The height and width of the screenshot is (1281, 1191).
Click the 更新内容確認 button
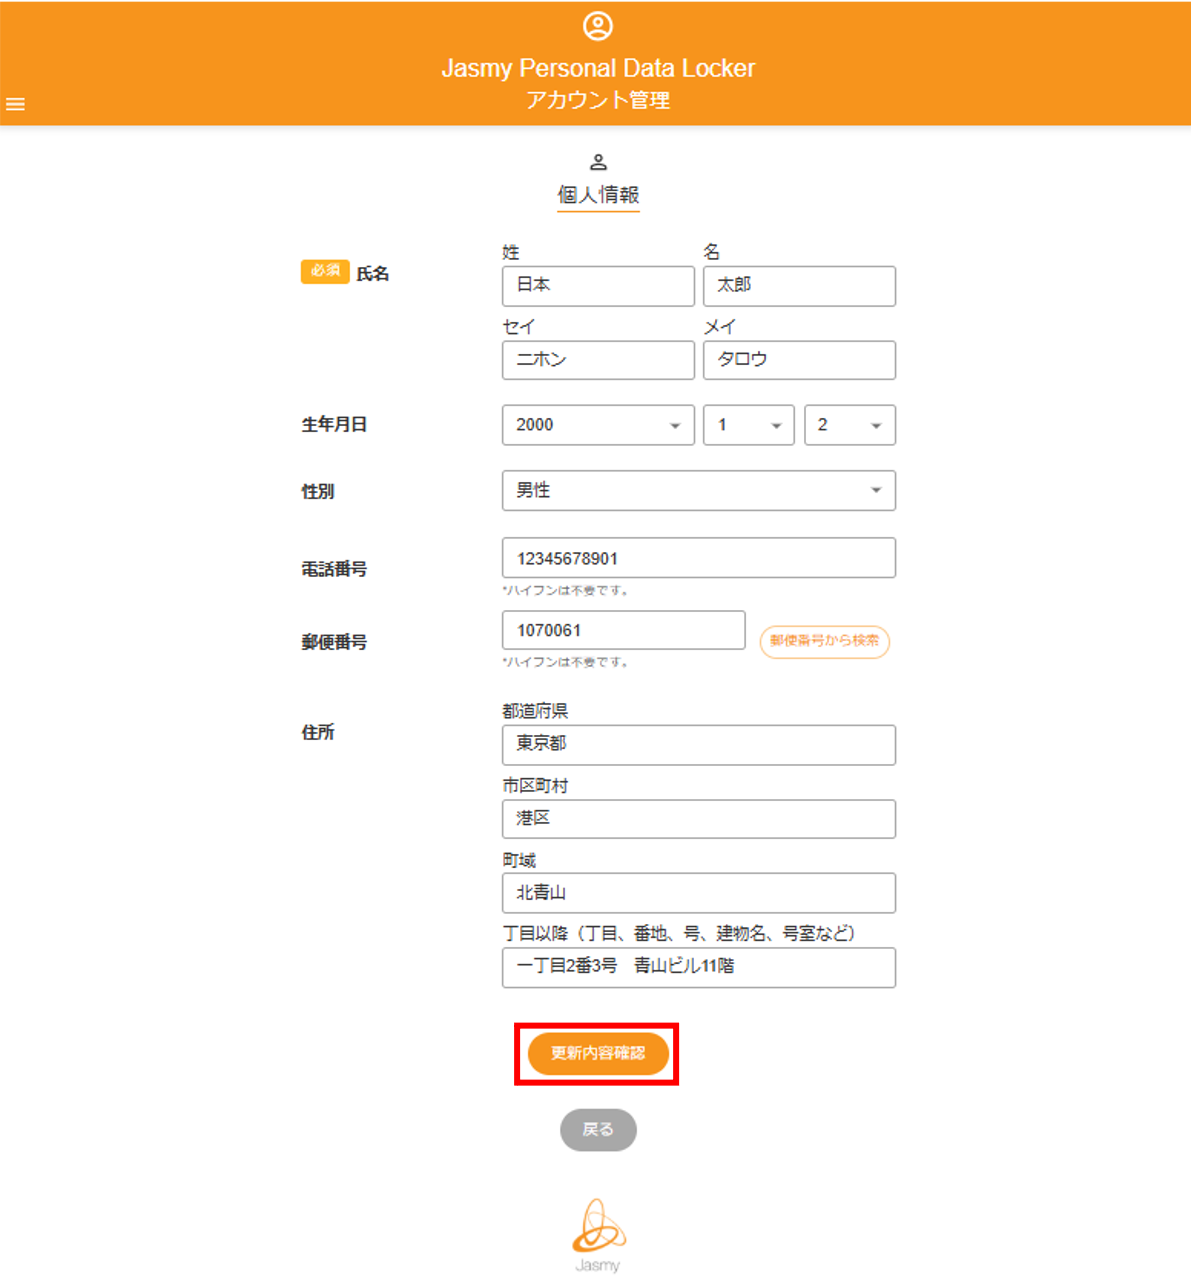[598, 1054]
